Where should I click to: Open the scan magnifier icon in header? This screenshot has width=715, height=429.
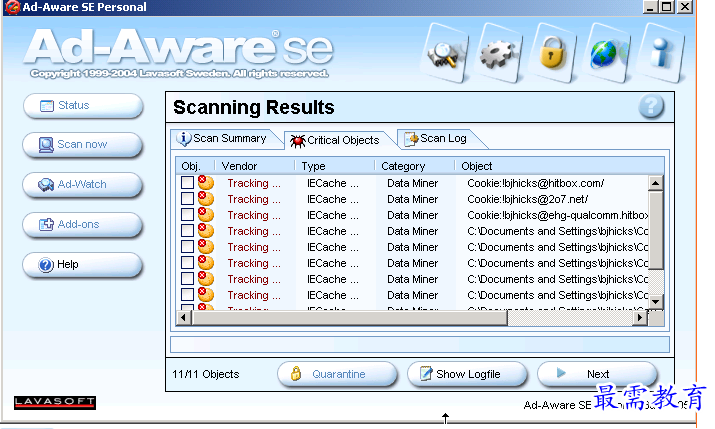[443, 54]
